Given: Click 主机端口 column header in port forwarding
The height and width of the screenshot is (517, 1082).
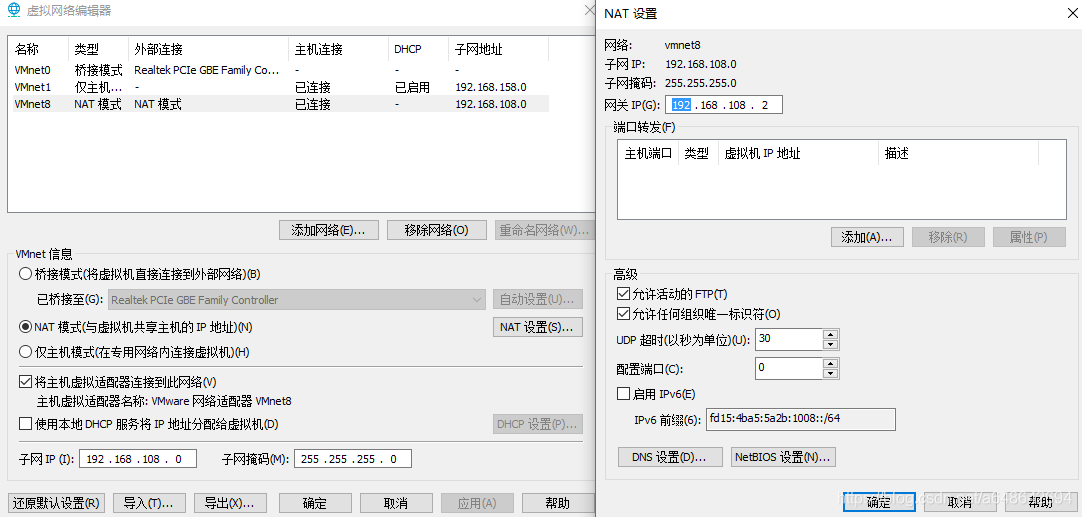Looking at the screenshot, I should point(648,154).
